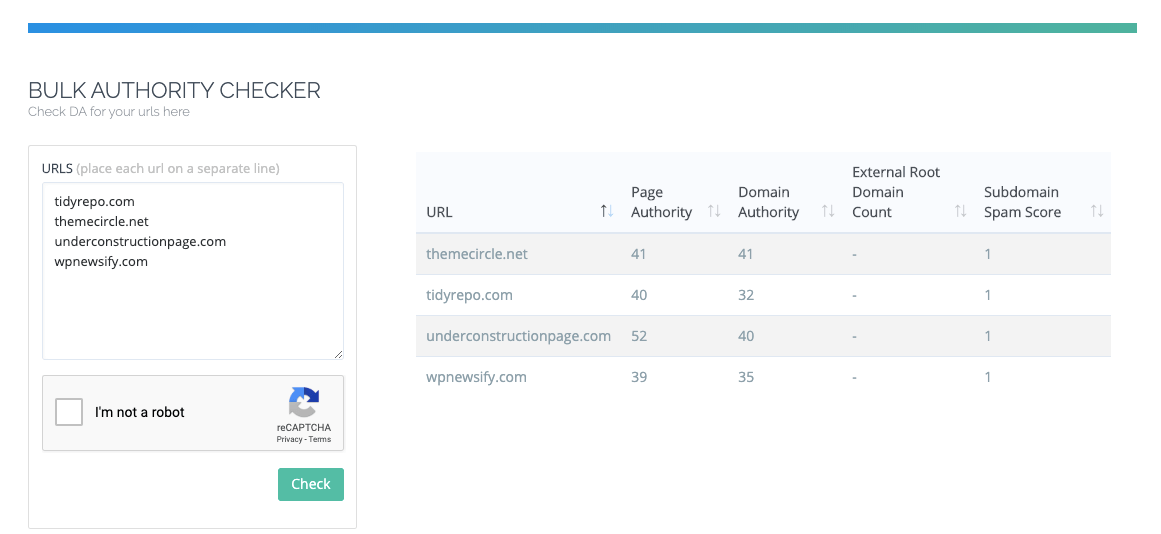This screenshot has width=1161, height=534.
Task: Select Domain Authority value 35 for wpnewsify.com
Action: click(x=746, y=377)
